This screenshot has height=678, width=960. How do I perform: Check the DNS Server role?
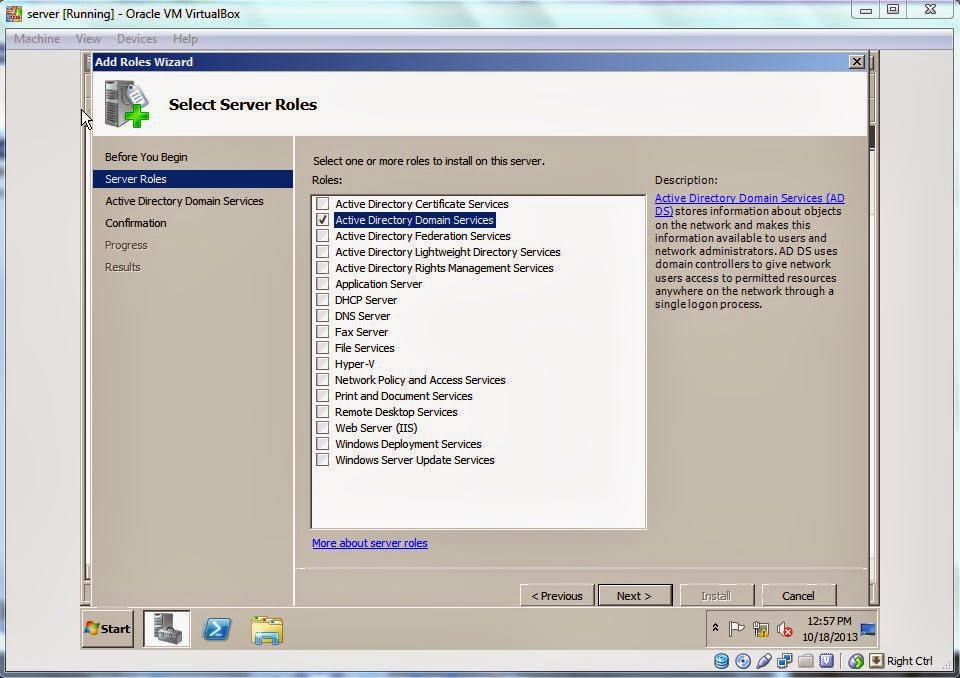point(323,315)
